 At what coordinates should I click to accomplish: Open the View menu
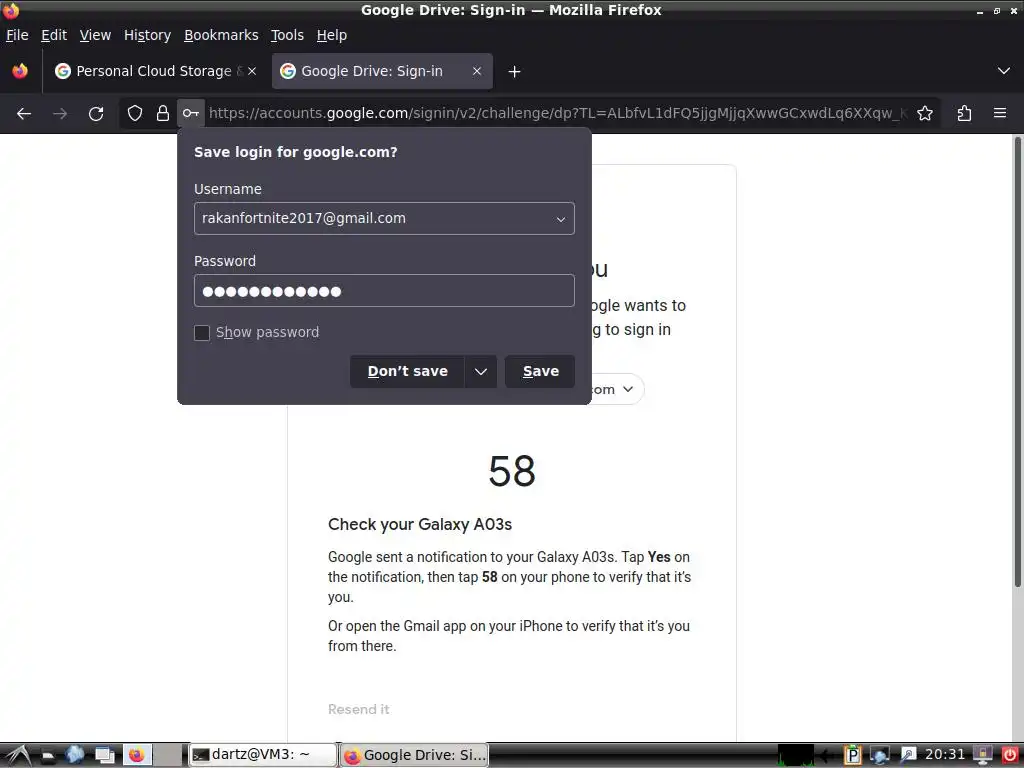[x=95, y=35]
